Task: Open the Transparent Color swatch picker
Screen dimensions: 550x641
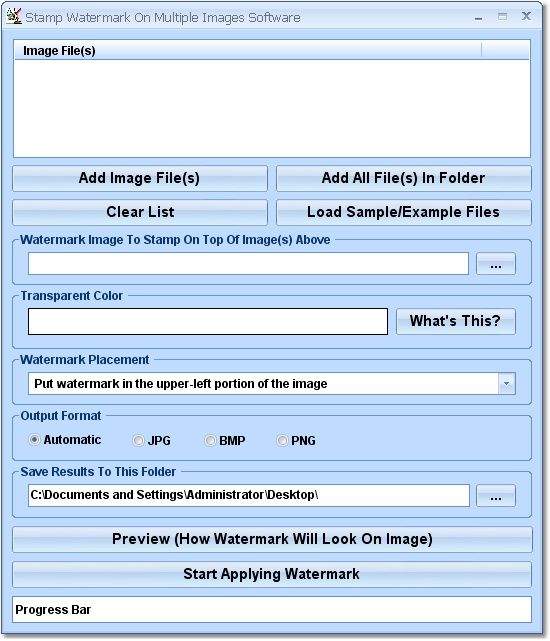Action: click(x=208, y=321)
